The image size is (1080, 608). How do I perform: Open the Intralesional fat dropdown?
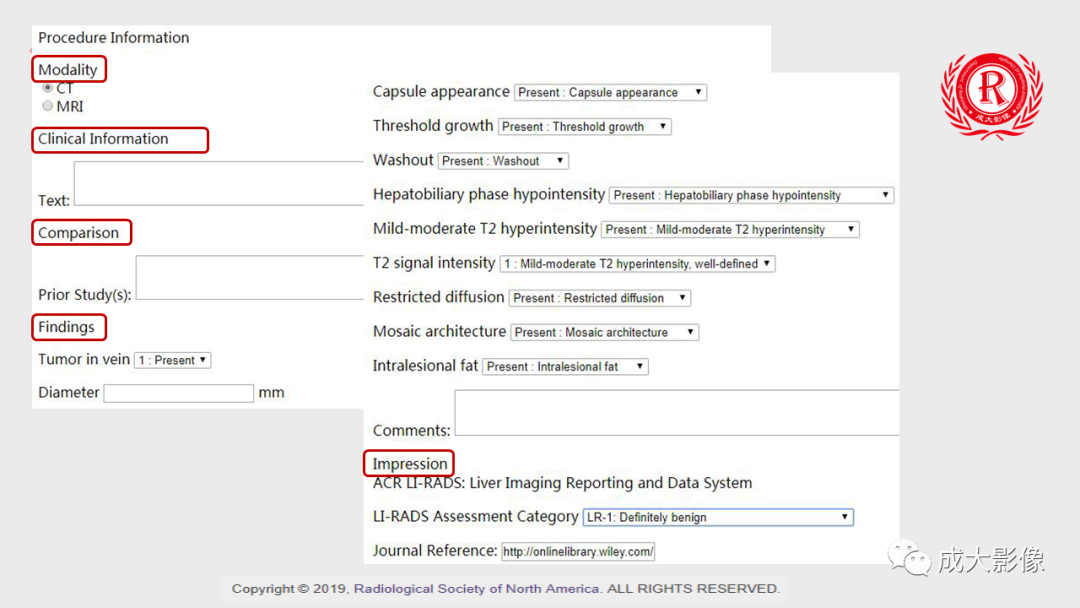point(565,367)
